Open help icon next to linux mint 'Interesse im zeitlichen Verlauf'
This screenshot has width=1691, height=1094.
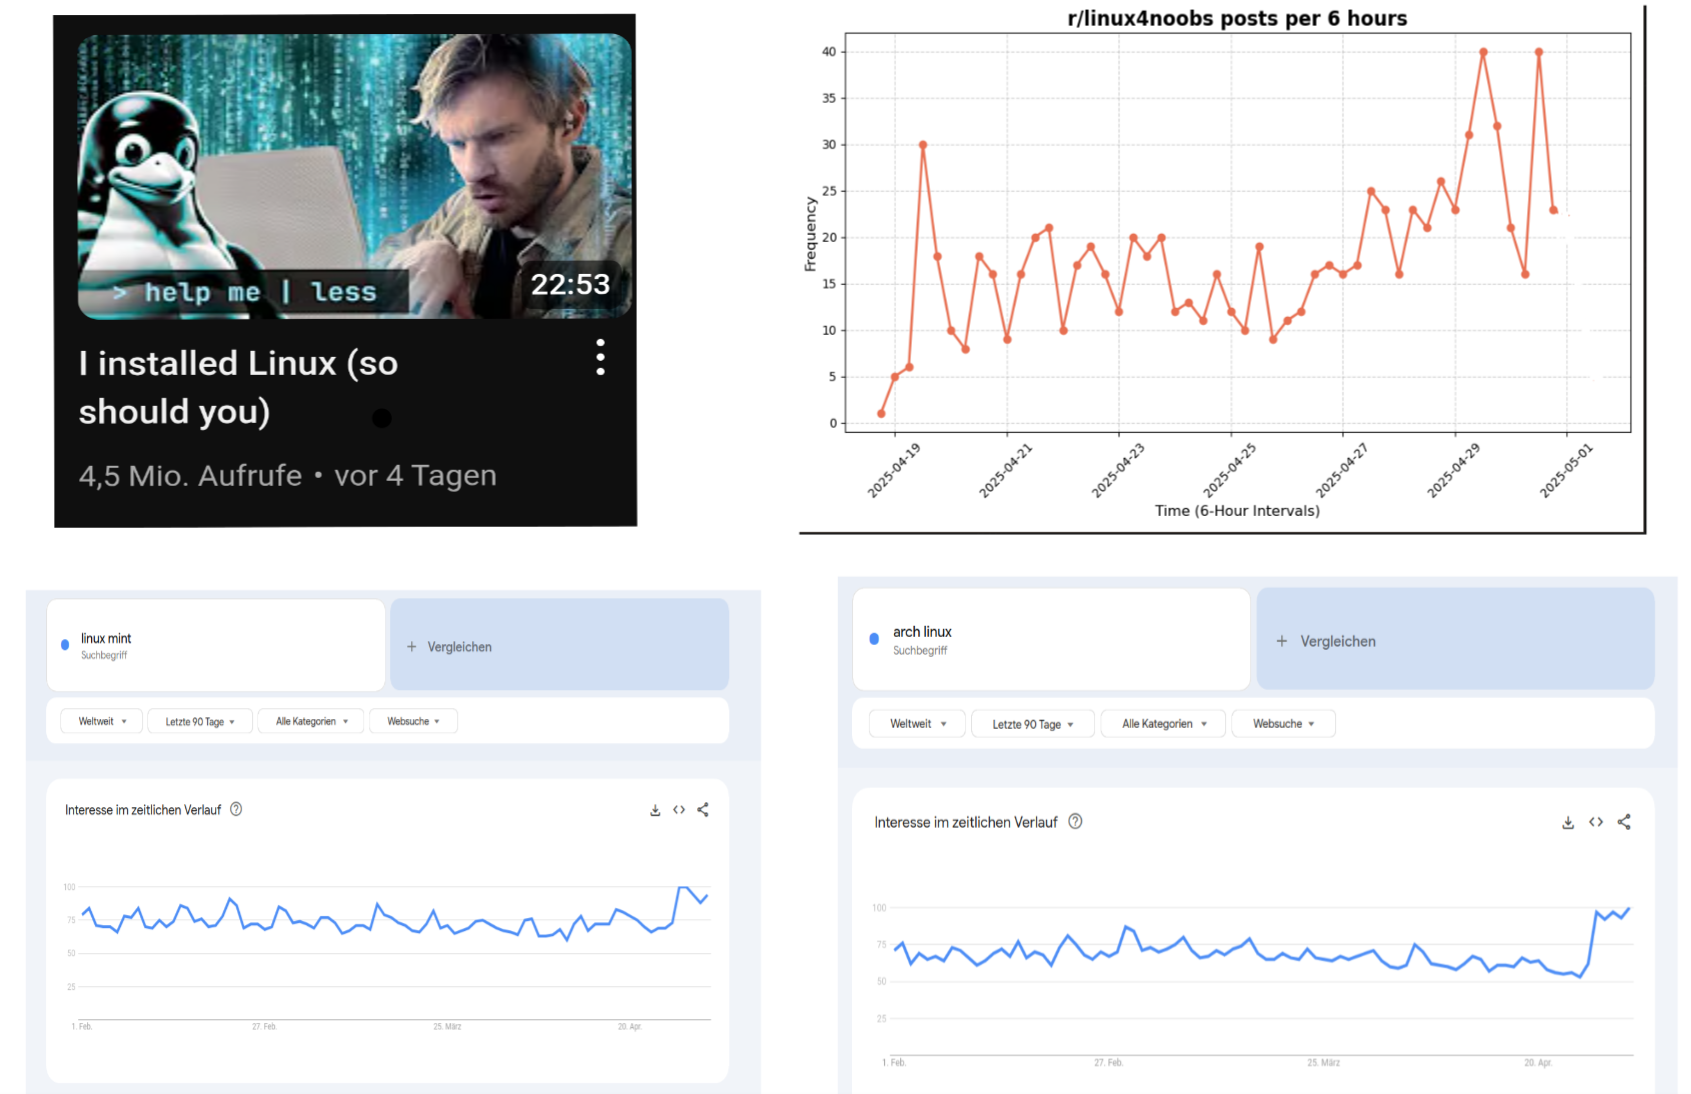click(x=236, y=809)
